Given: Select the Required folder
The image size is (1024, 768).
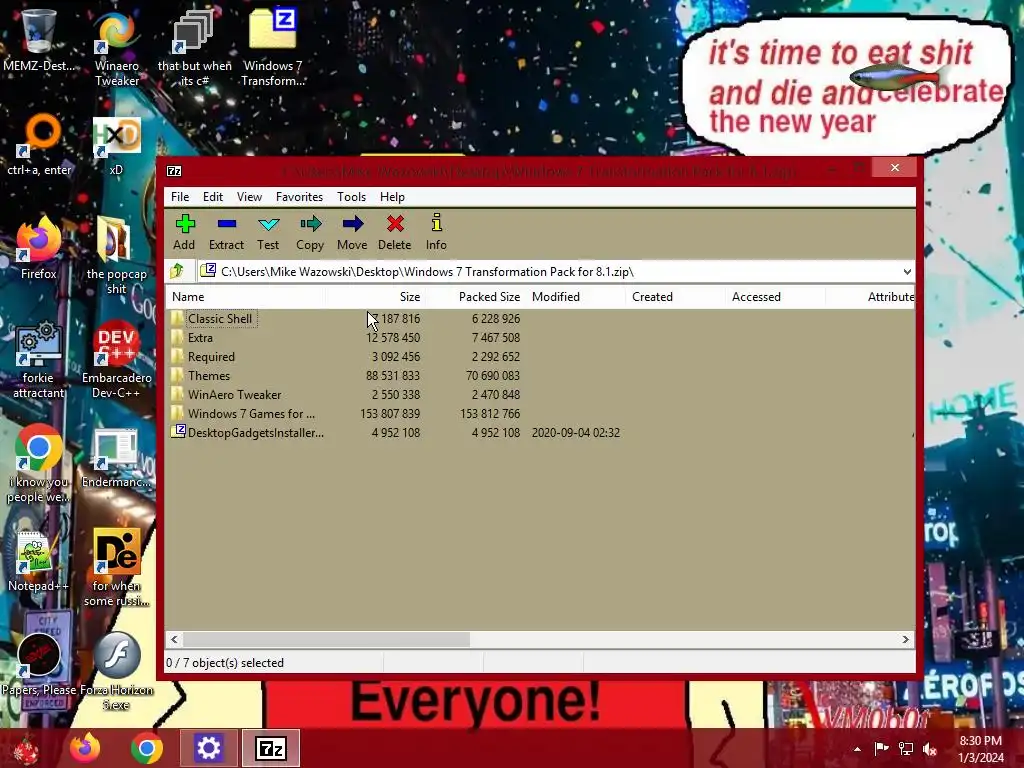Looking at the screenshot, I should point(211,357).
